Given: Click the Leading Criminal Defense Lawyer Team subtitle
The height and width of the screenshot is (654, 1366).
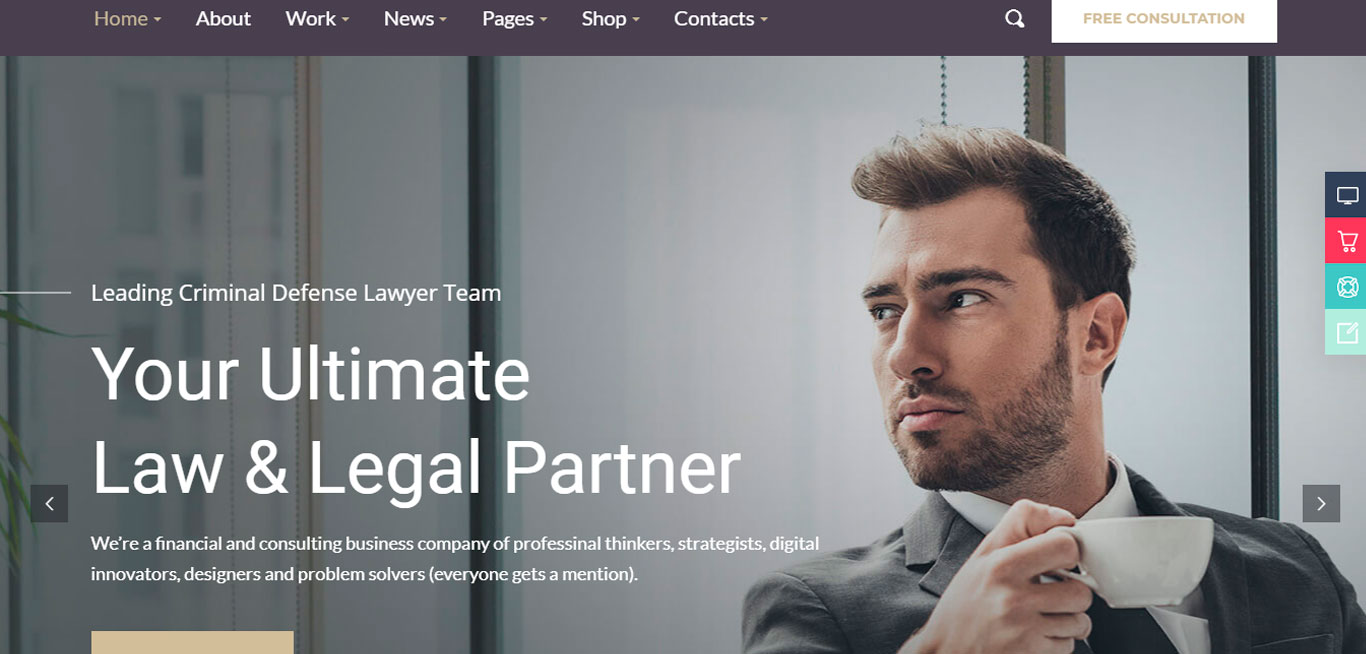Looking at the screenshot, I should pos(296,293).
